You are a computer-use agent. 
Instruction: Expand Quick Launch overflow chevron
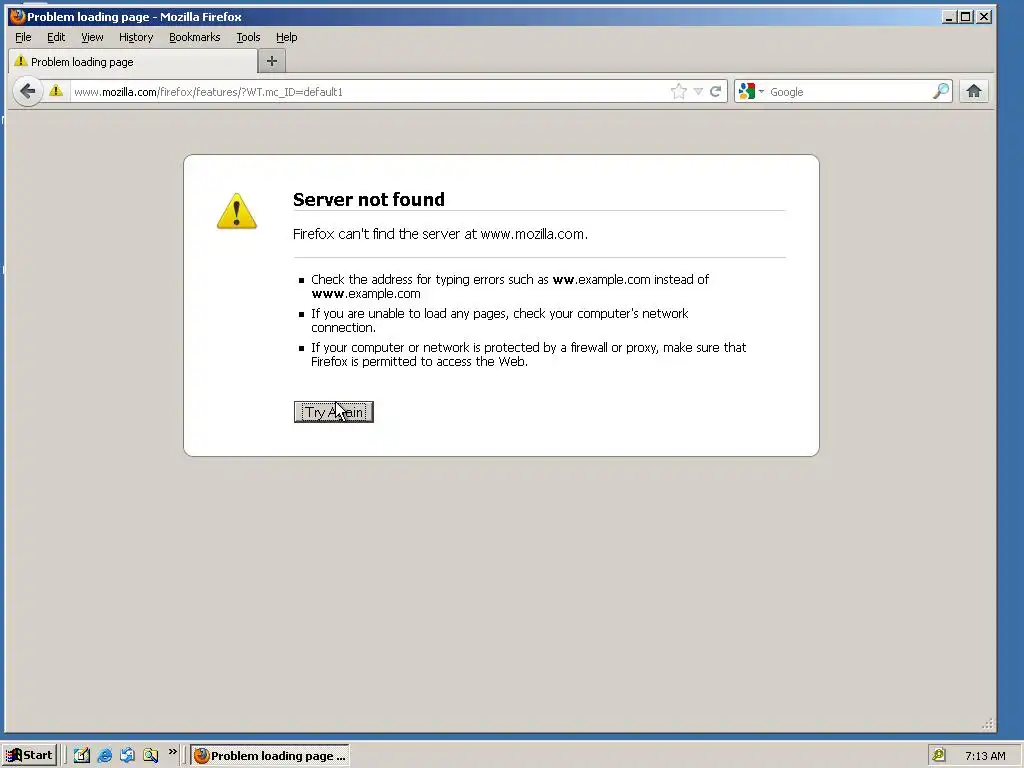click(172, 752)
